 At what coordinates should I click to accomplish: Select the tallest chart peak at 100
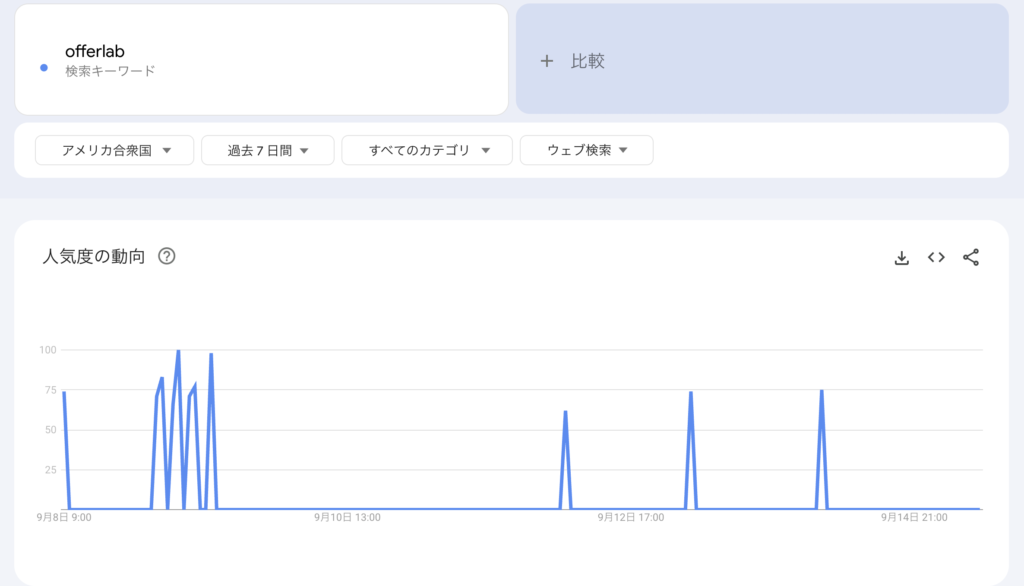tap(178, 352)
